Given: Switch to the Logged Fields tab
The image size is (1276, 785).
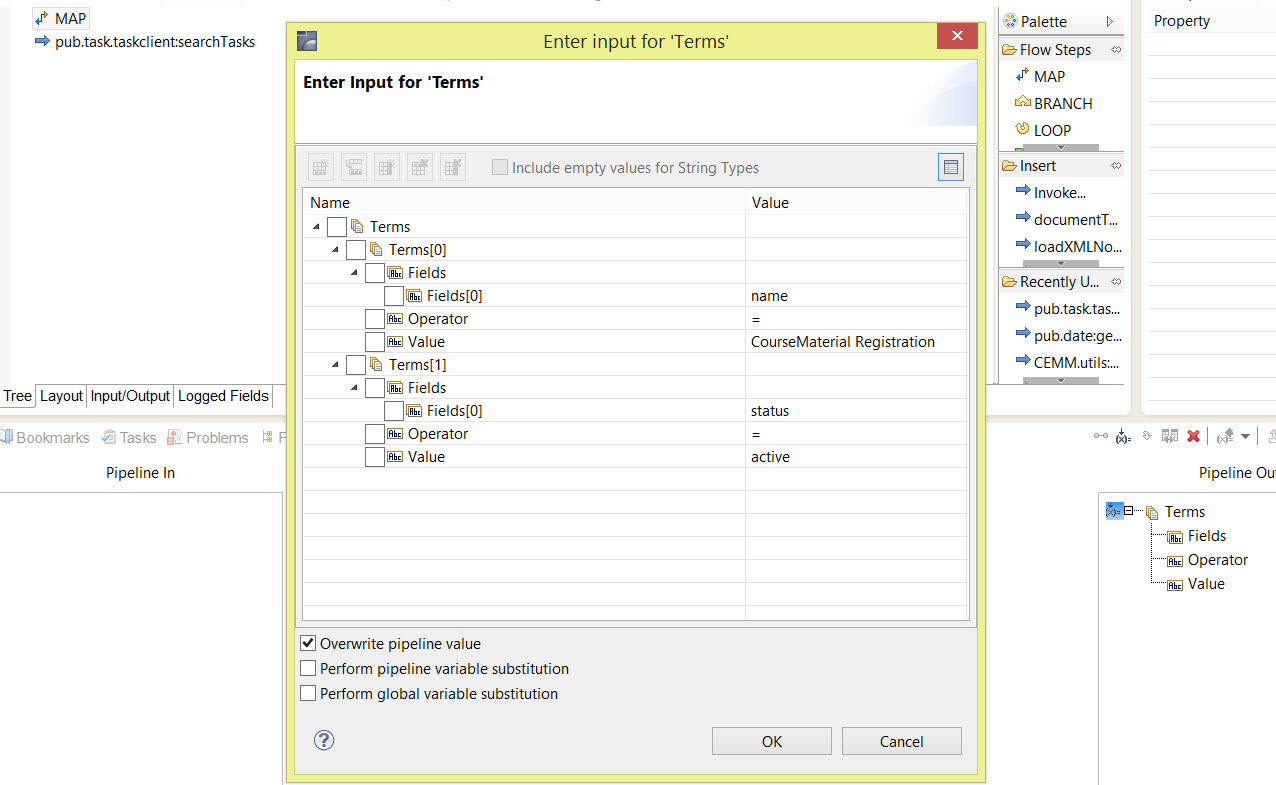Looking at the screenshot, I should pyautogui.click(x=223, y=396).
